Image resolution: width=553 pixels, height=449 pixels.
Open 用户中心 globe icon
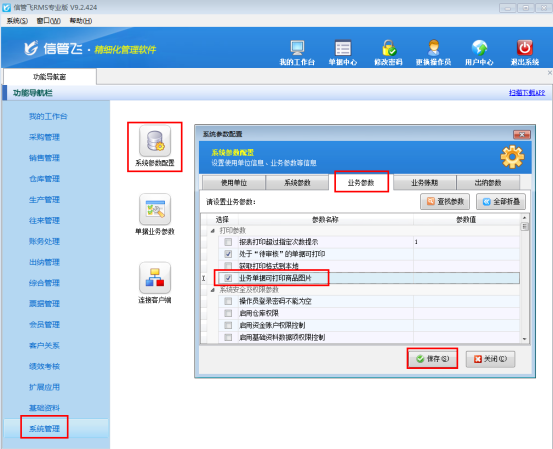pos(479,48)
